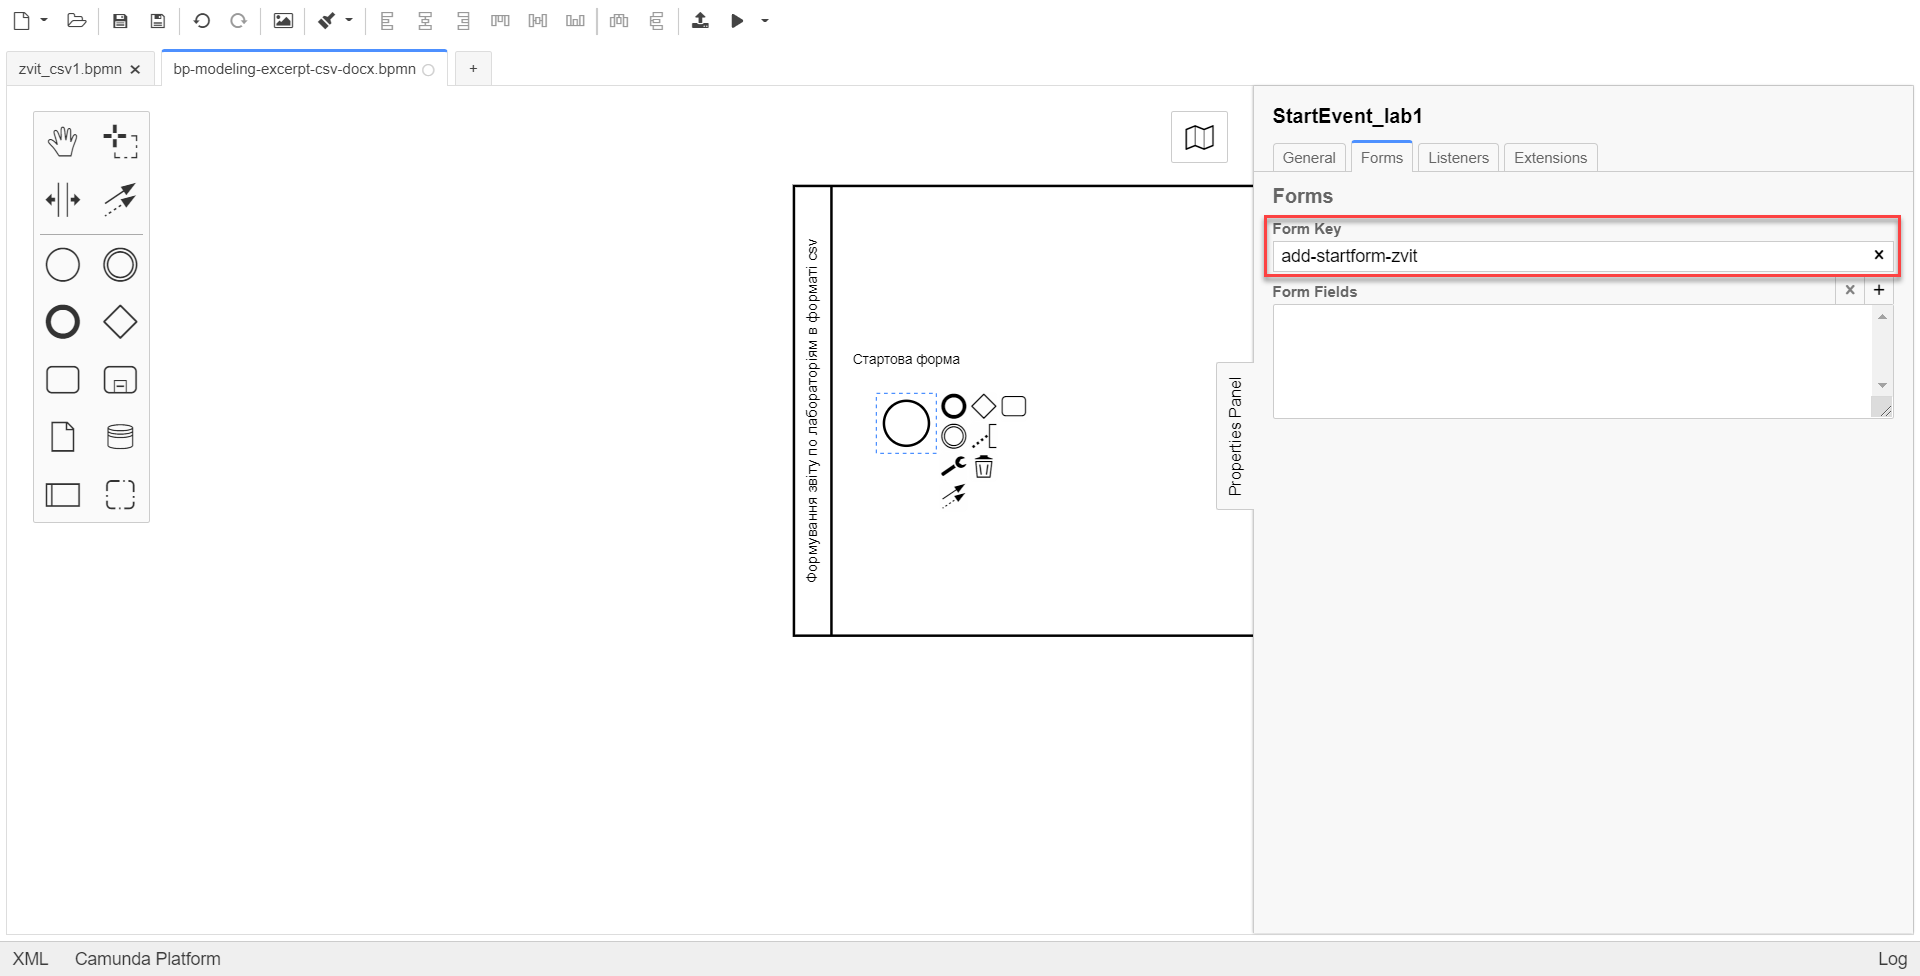Activate the Space tool in palette
Screen dimensions: 1920x976
(x=62, y=199)
